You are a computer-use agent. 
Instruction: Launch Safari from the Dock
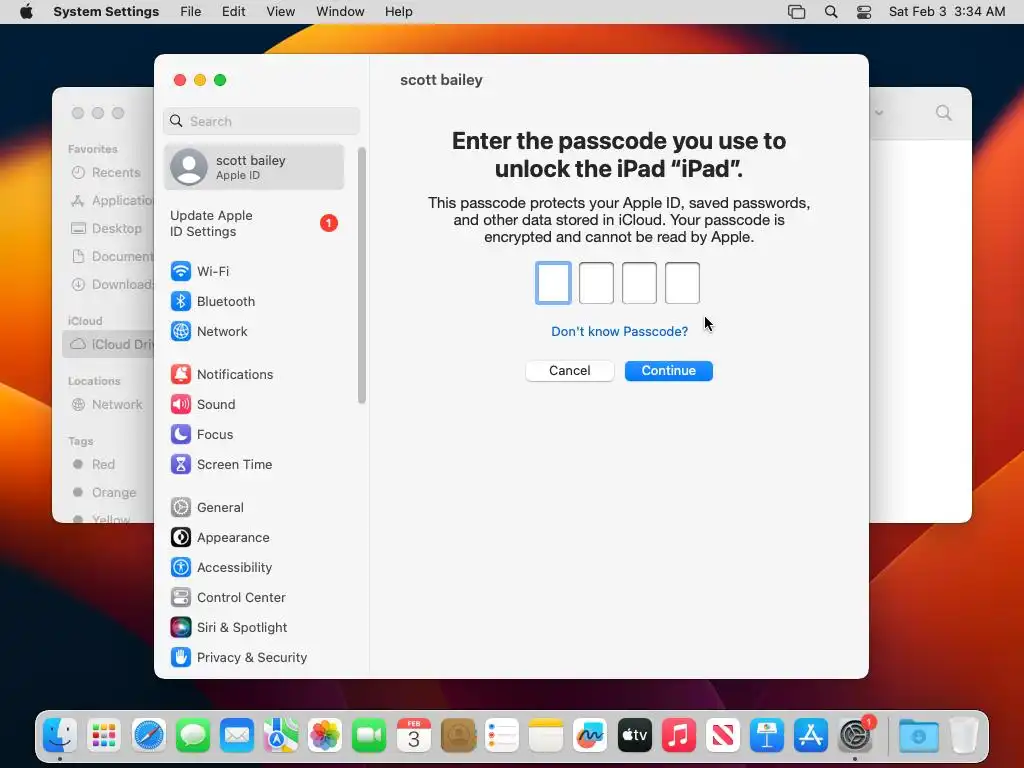click(148, 736)
